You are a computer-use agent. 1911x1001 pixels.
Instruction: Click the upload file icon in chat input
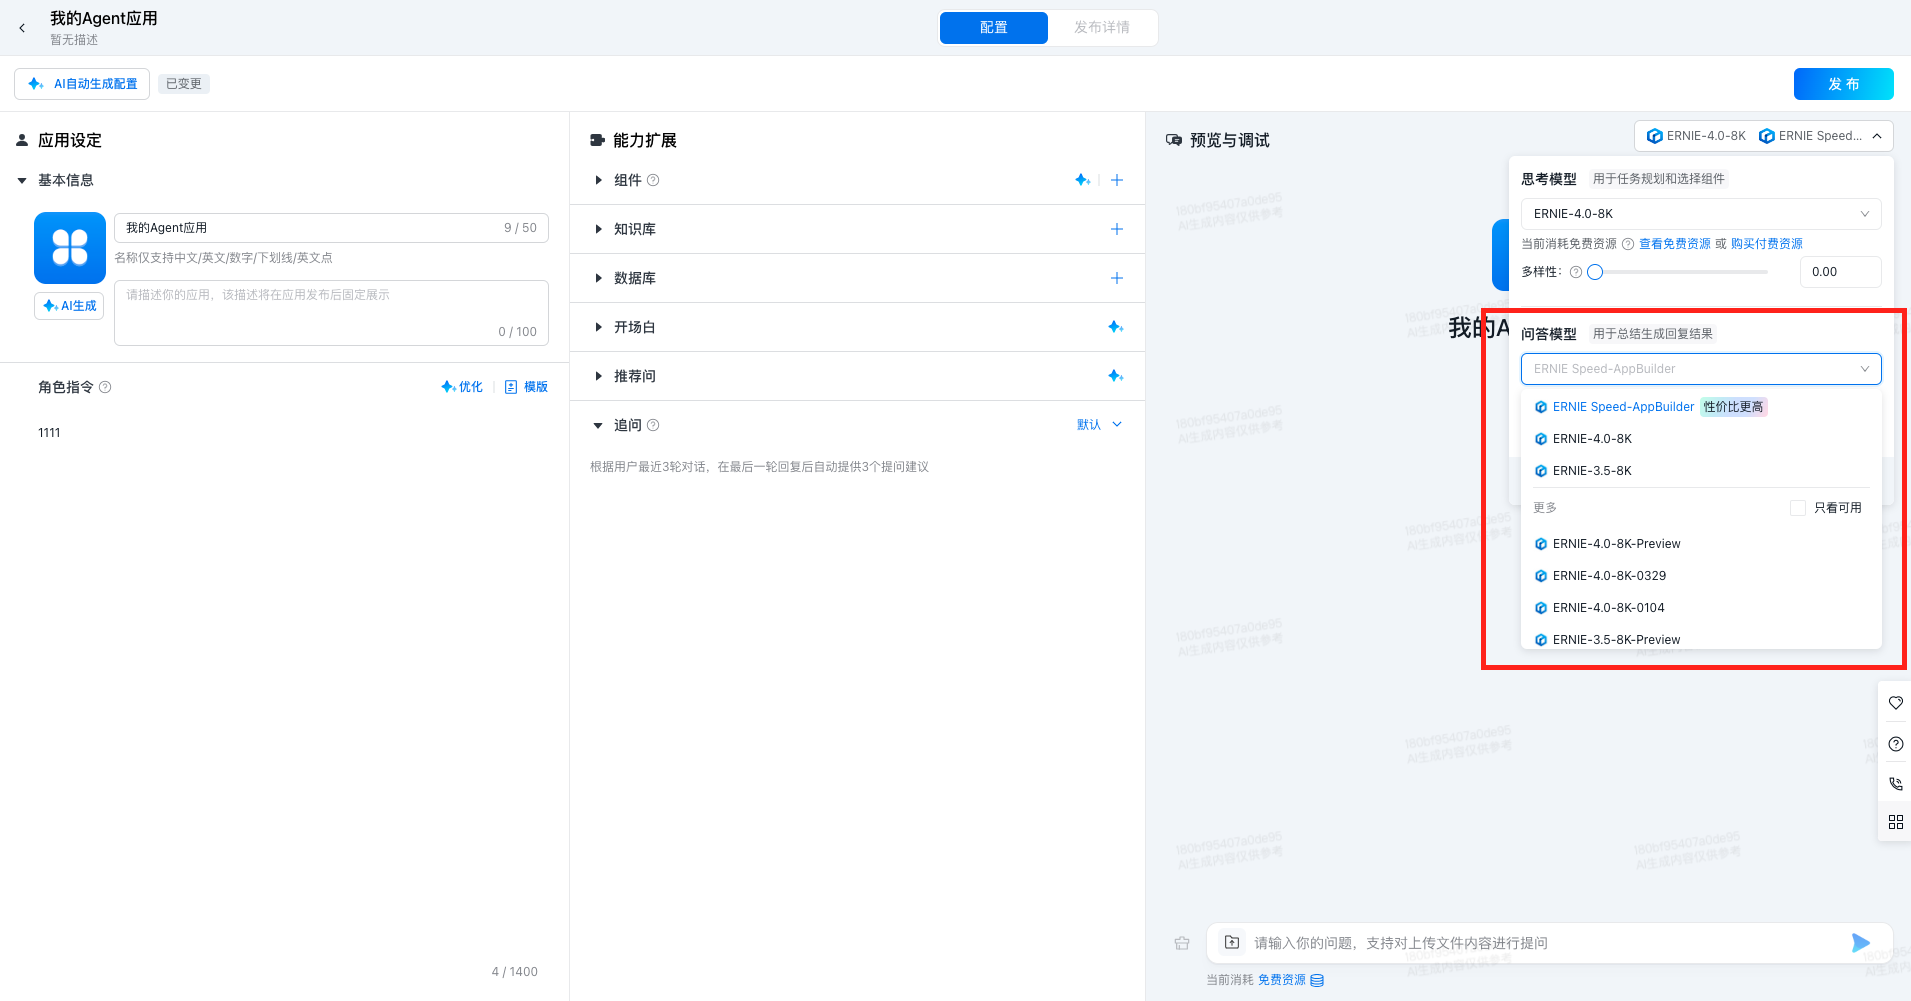click(1232, 942)
